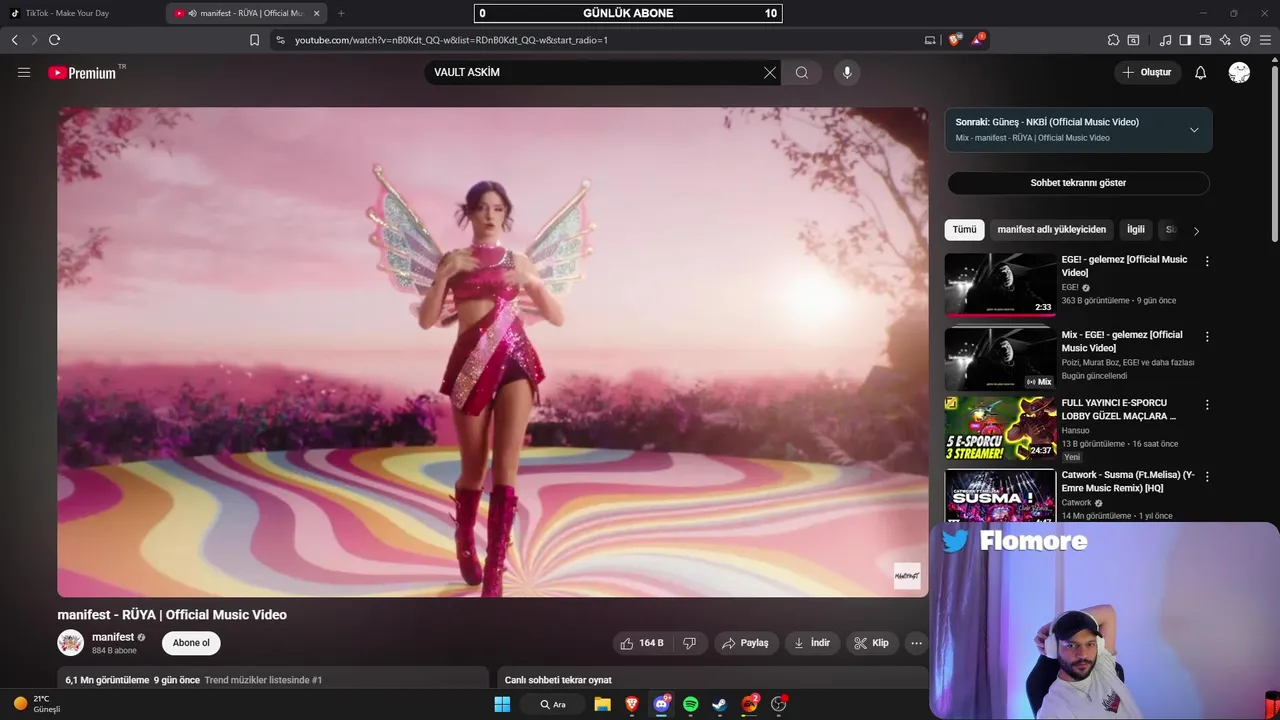Open options for Catwork - Susma video
The image size is (1280, 720).
click(x=1207, y=476)
